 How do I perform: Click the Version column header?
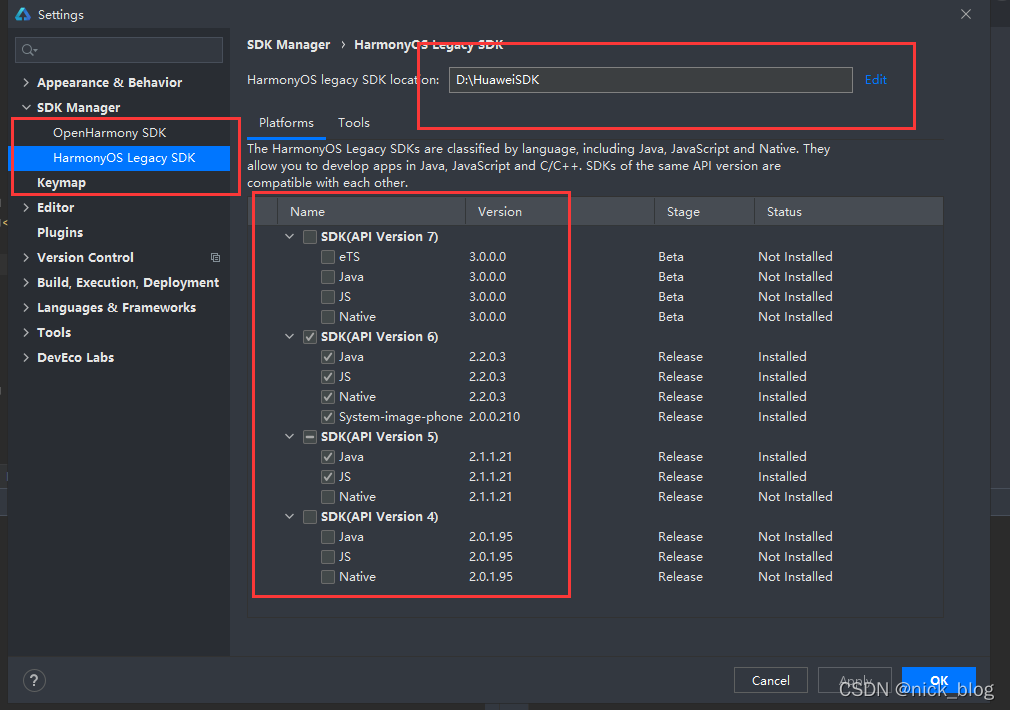click(560, 211)
